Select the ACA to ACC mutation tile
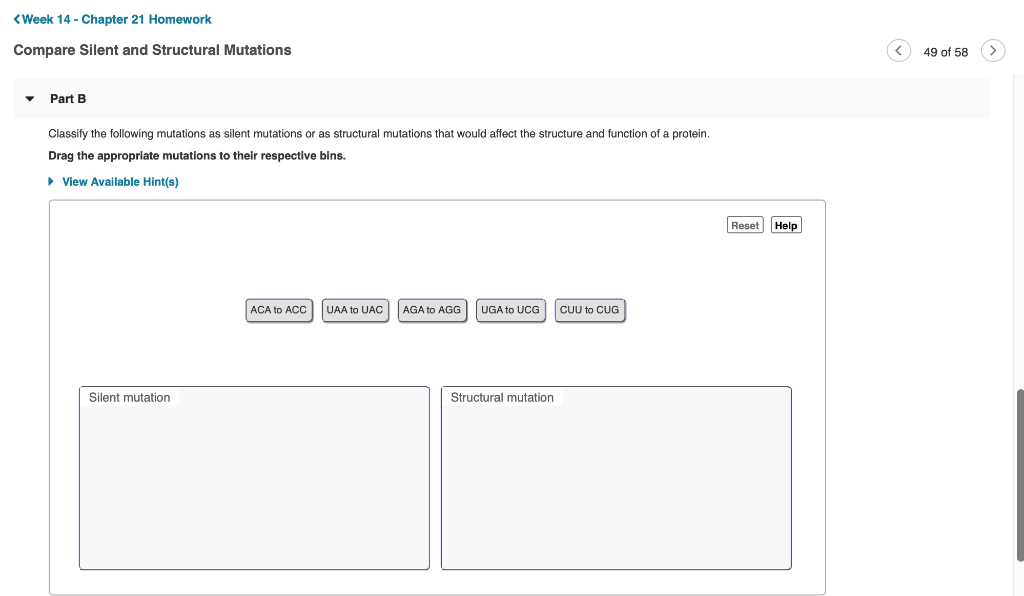The width and height of the screenshot is (1024, 596). pos(279,310)
